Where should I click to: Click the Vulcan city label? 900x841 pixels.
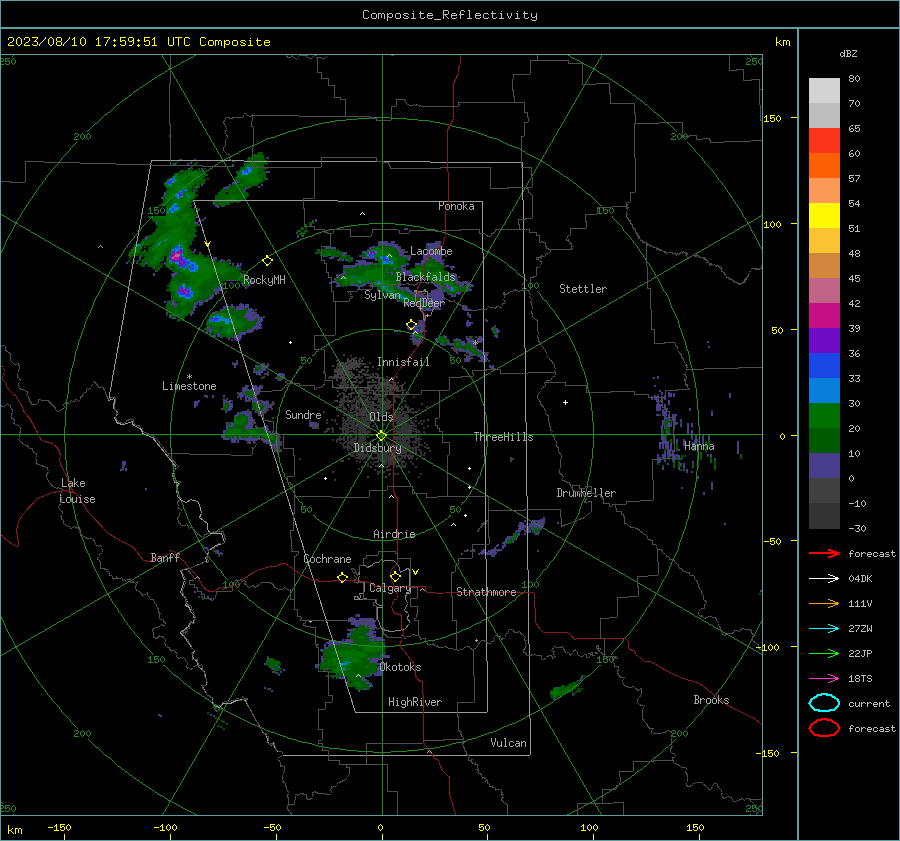tap(509, 743)
